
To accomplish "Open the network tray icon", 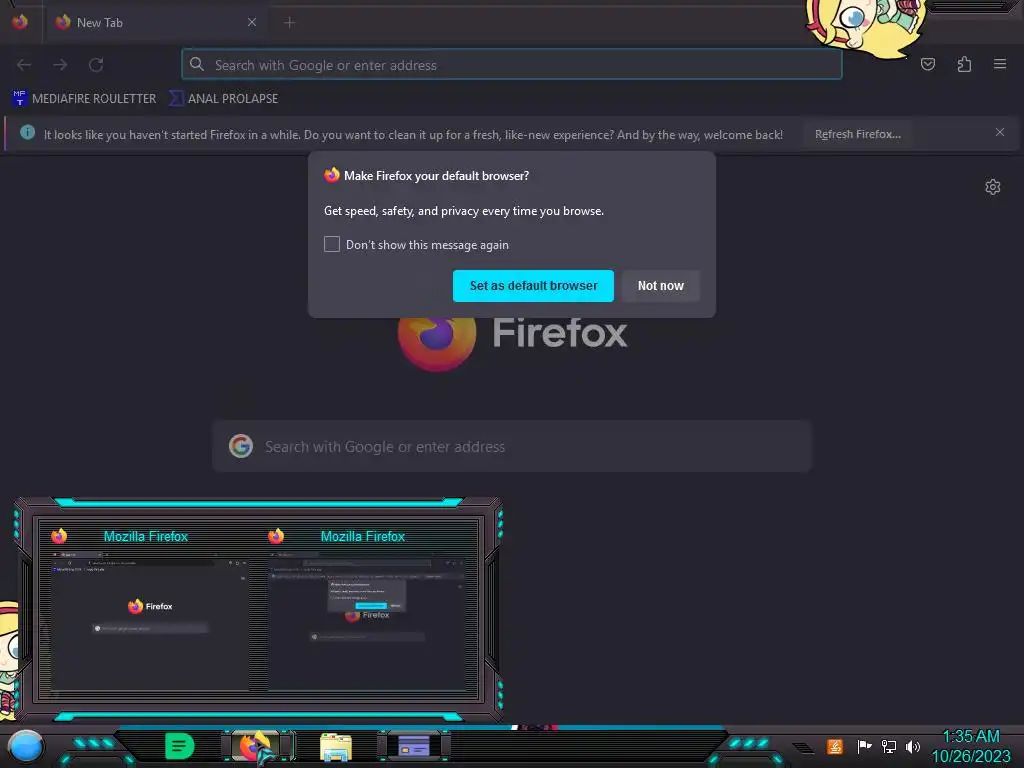I will point(889,746).
